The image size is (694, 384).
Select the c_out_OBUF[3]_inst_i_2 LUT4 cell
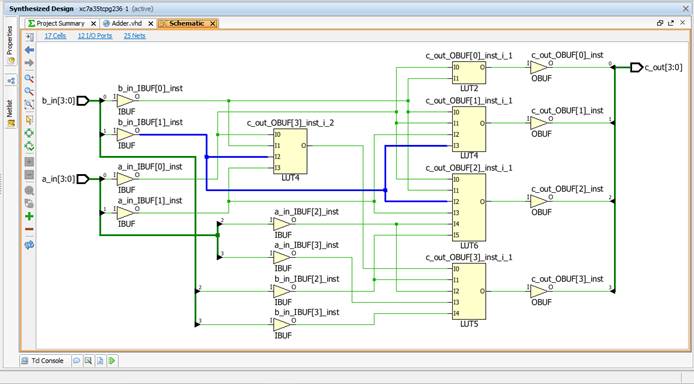pyautogui.click(x=290, y=151)
